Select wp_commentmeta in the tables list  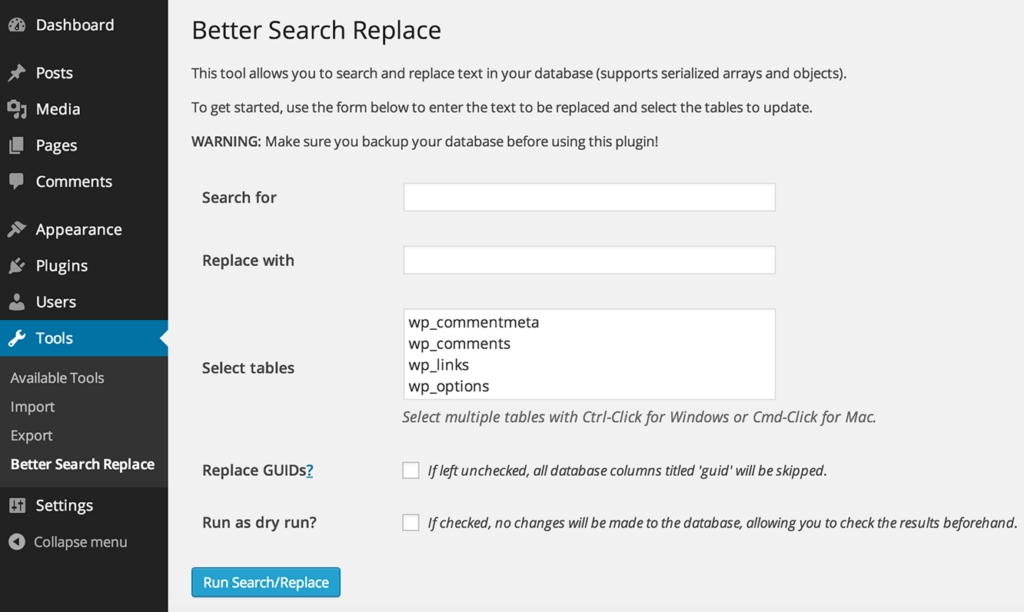coord(473,323)
